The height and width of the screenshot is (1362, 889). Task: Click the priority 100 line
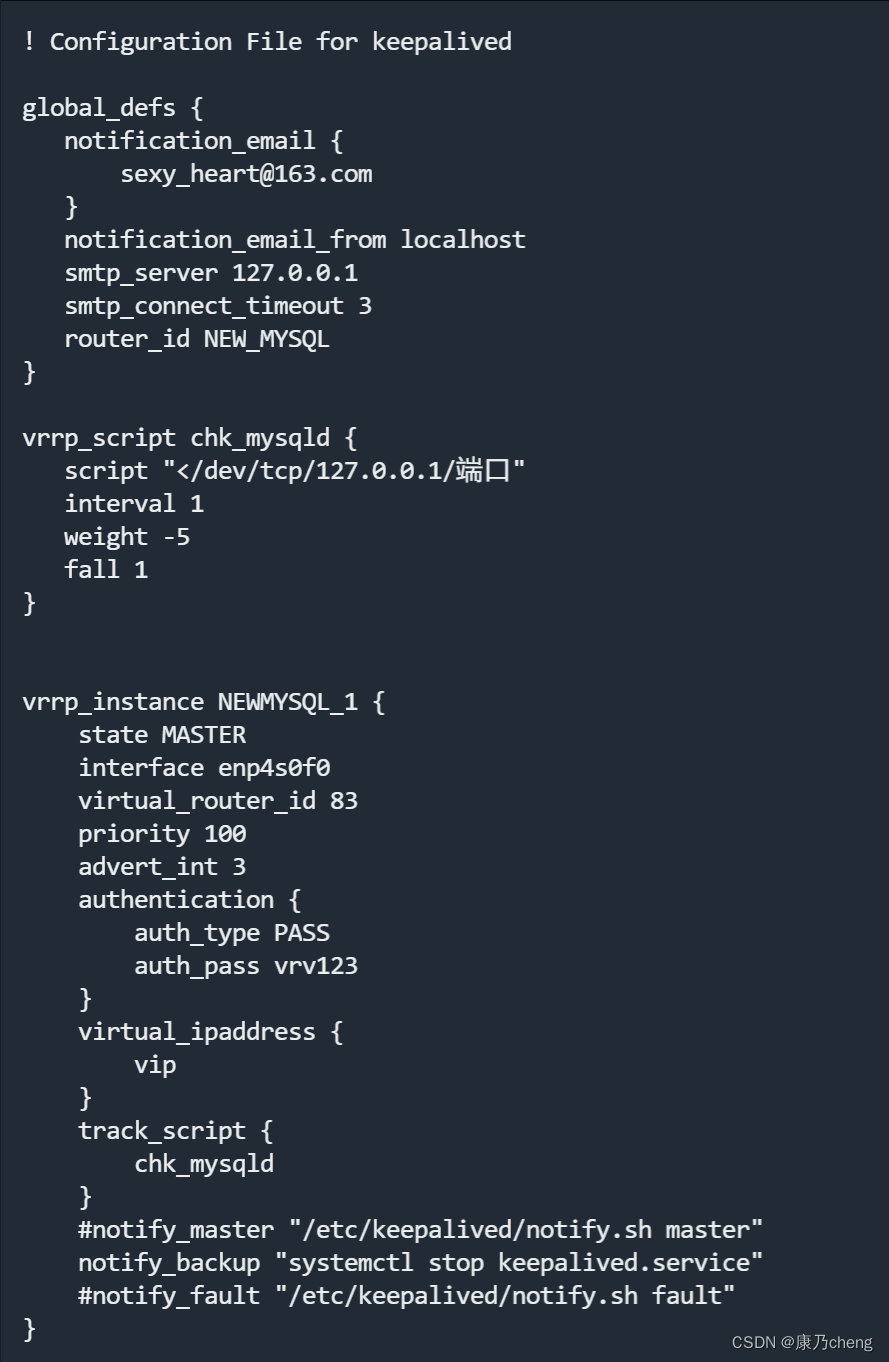point(162,834)
